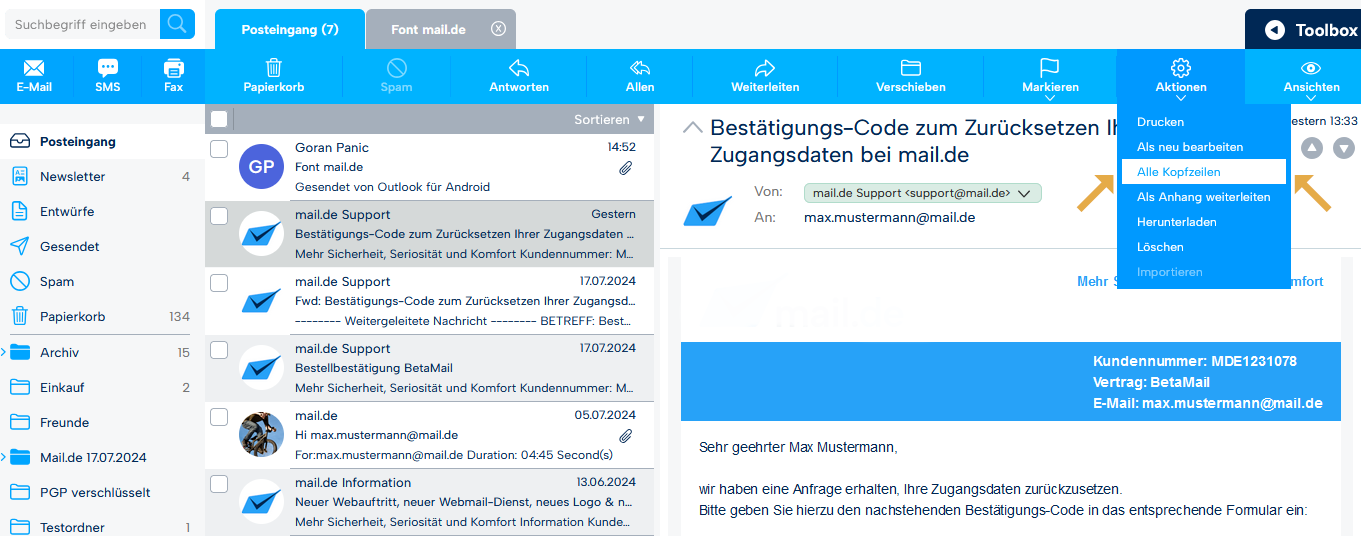
Task: Open the Freunde folder
Action: (x=100, y=422)
